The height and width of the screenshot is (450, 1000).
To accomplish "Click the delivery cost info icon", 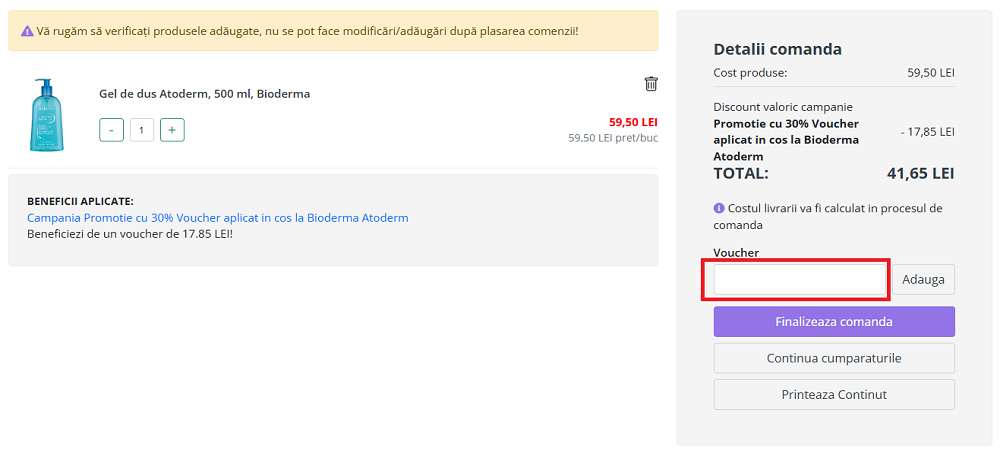I will pos(719,208).
